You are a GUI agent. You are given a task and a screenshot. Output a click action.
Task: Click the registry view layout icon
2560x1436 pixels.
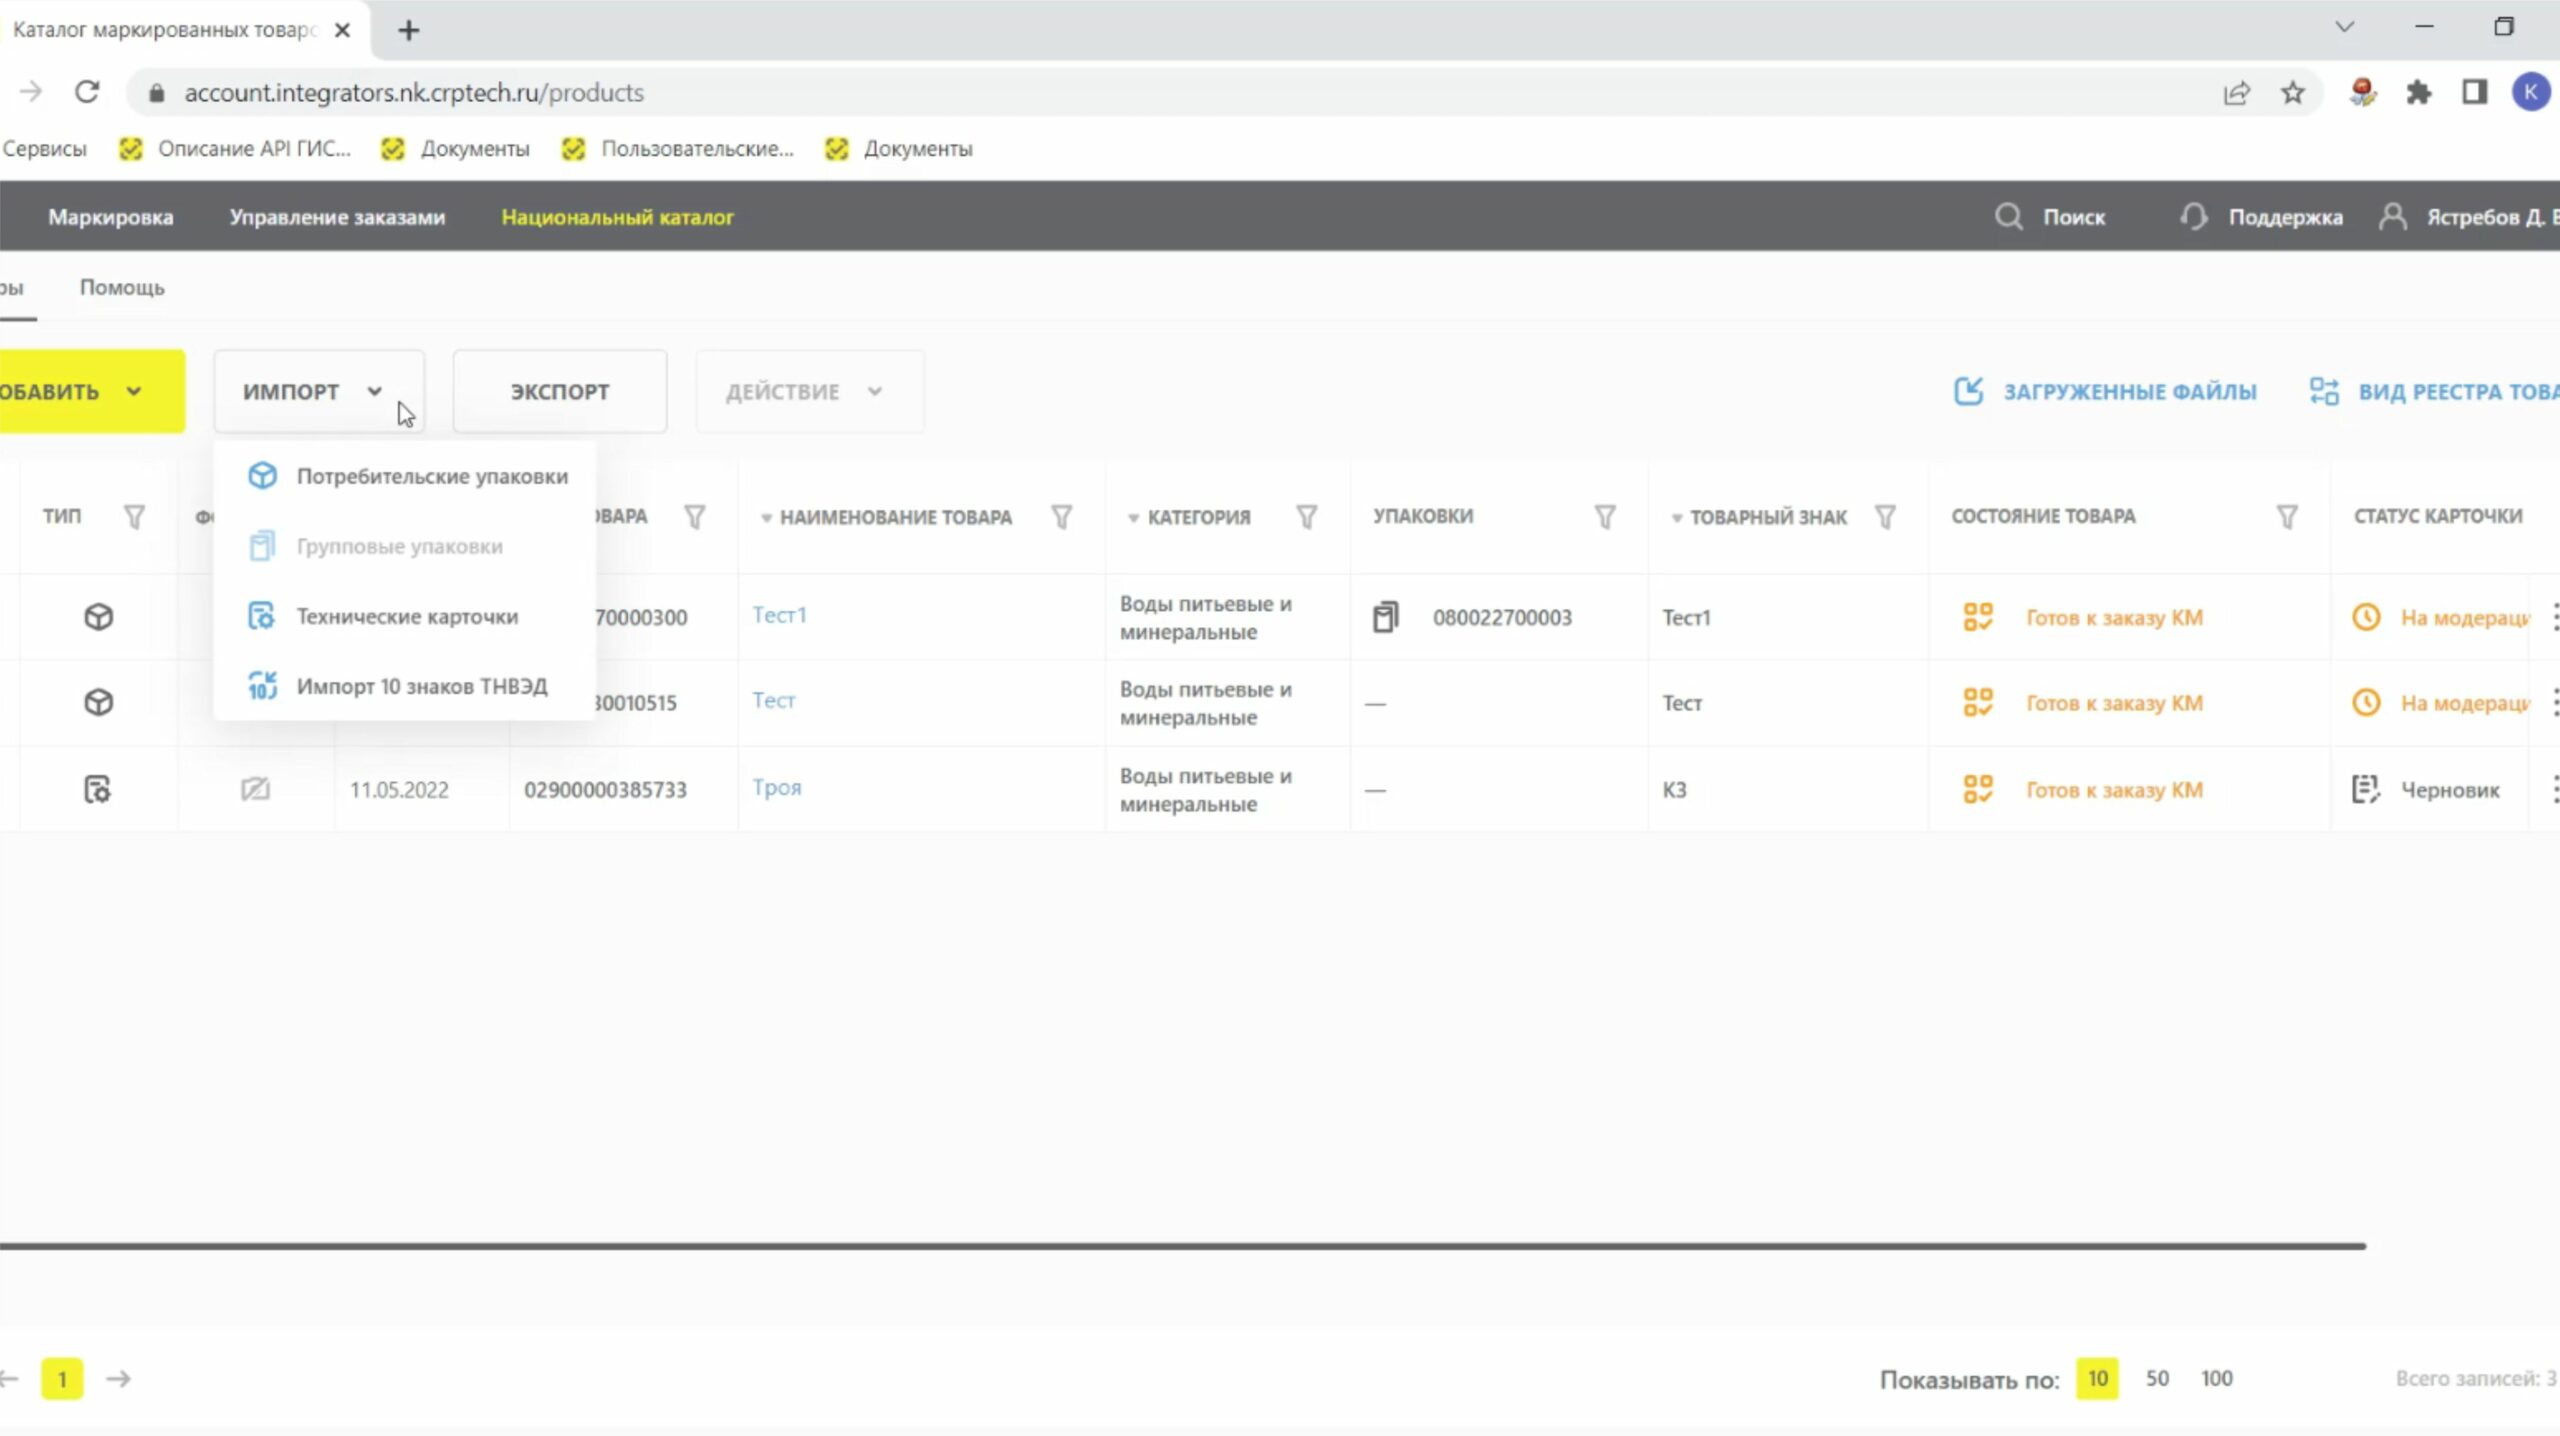(x=2324, y=391)
